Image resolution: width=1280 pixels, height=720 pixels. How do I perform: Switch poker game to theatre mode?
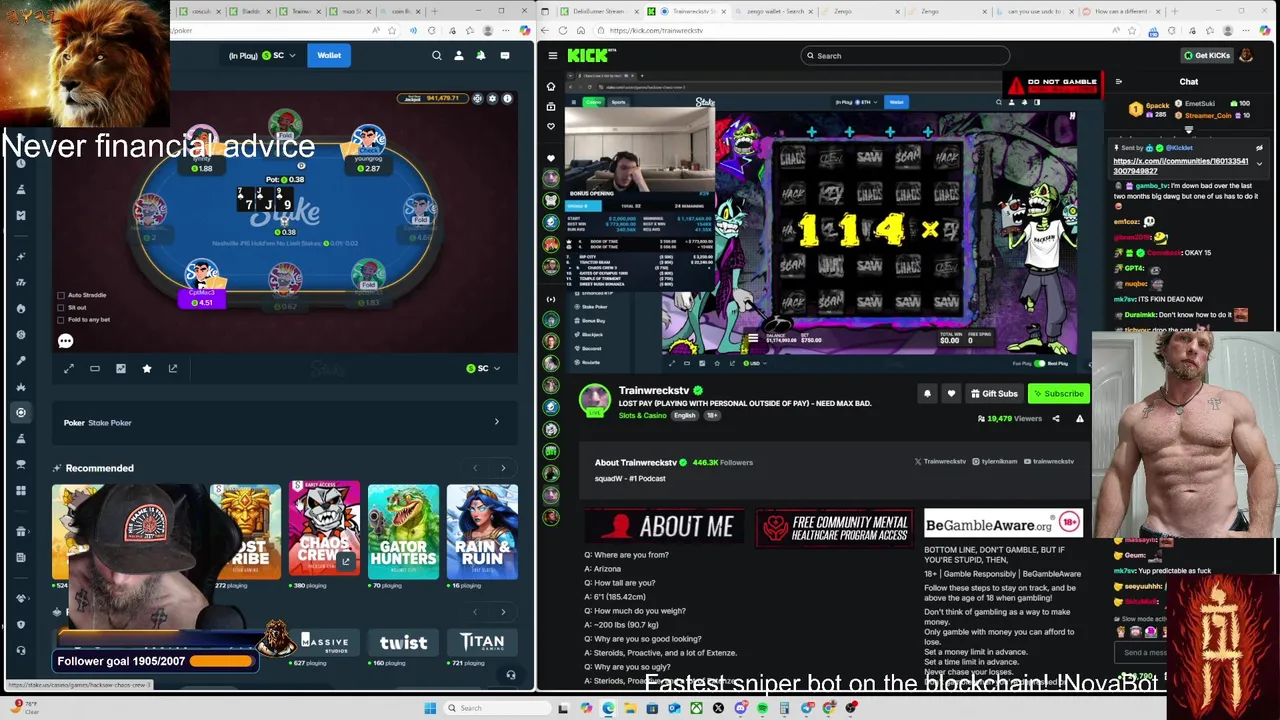(95, 368)
